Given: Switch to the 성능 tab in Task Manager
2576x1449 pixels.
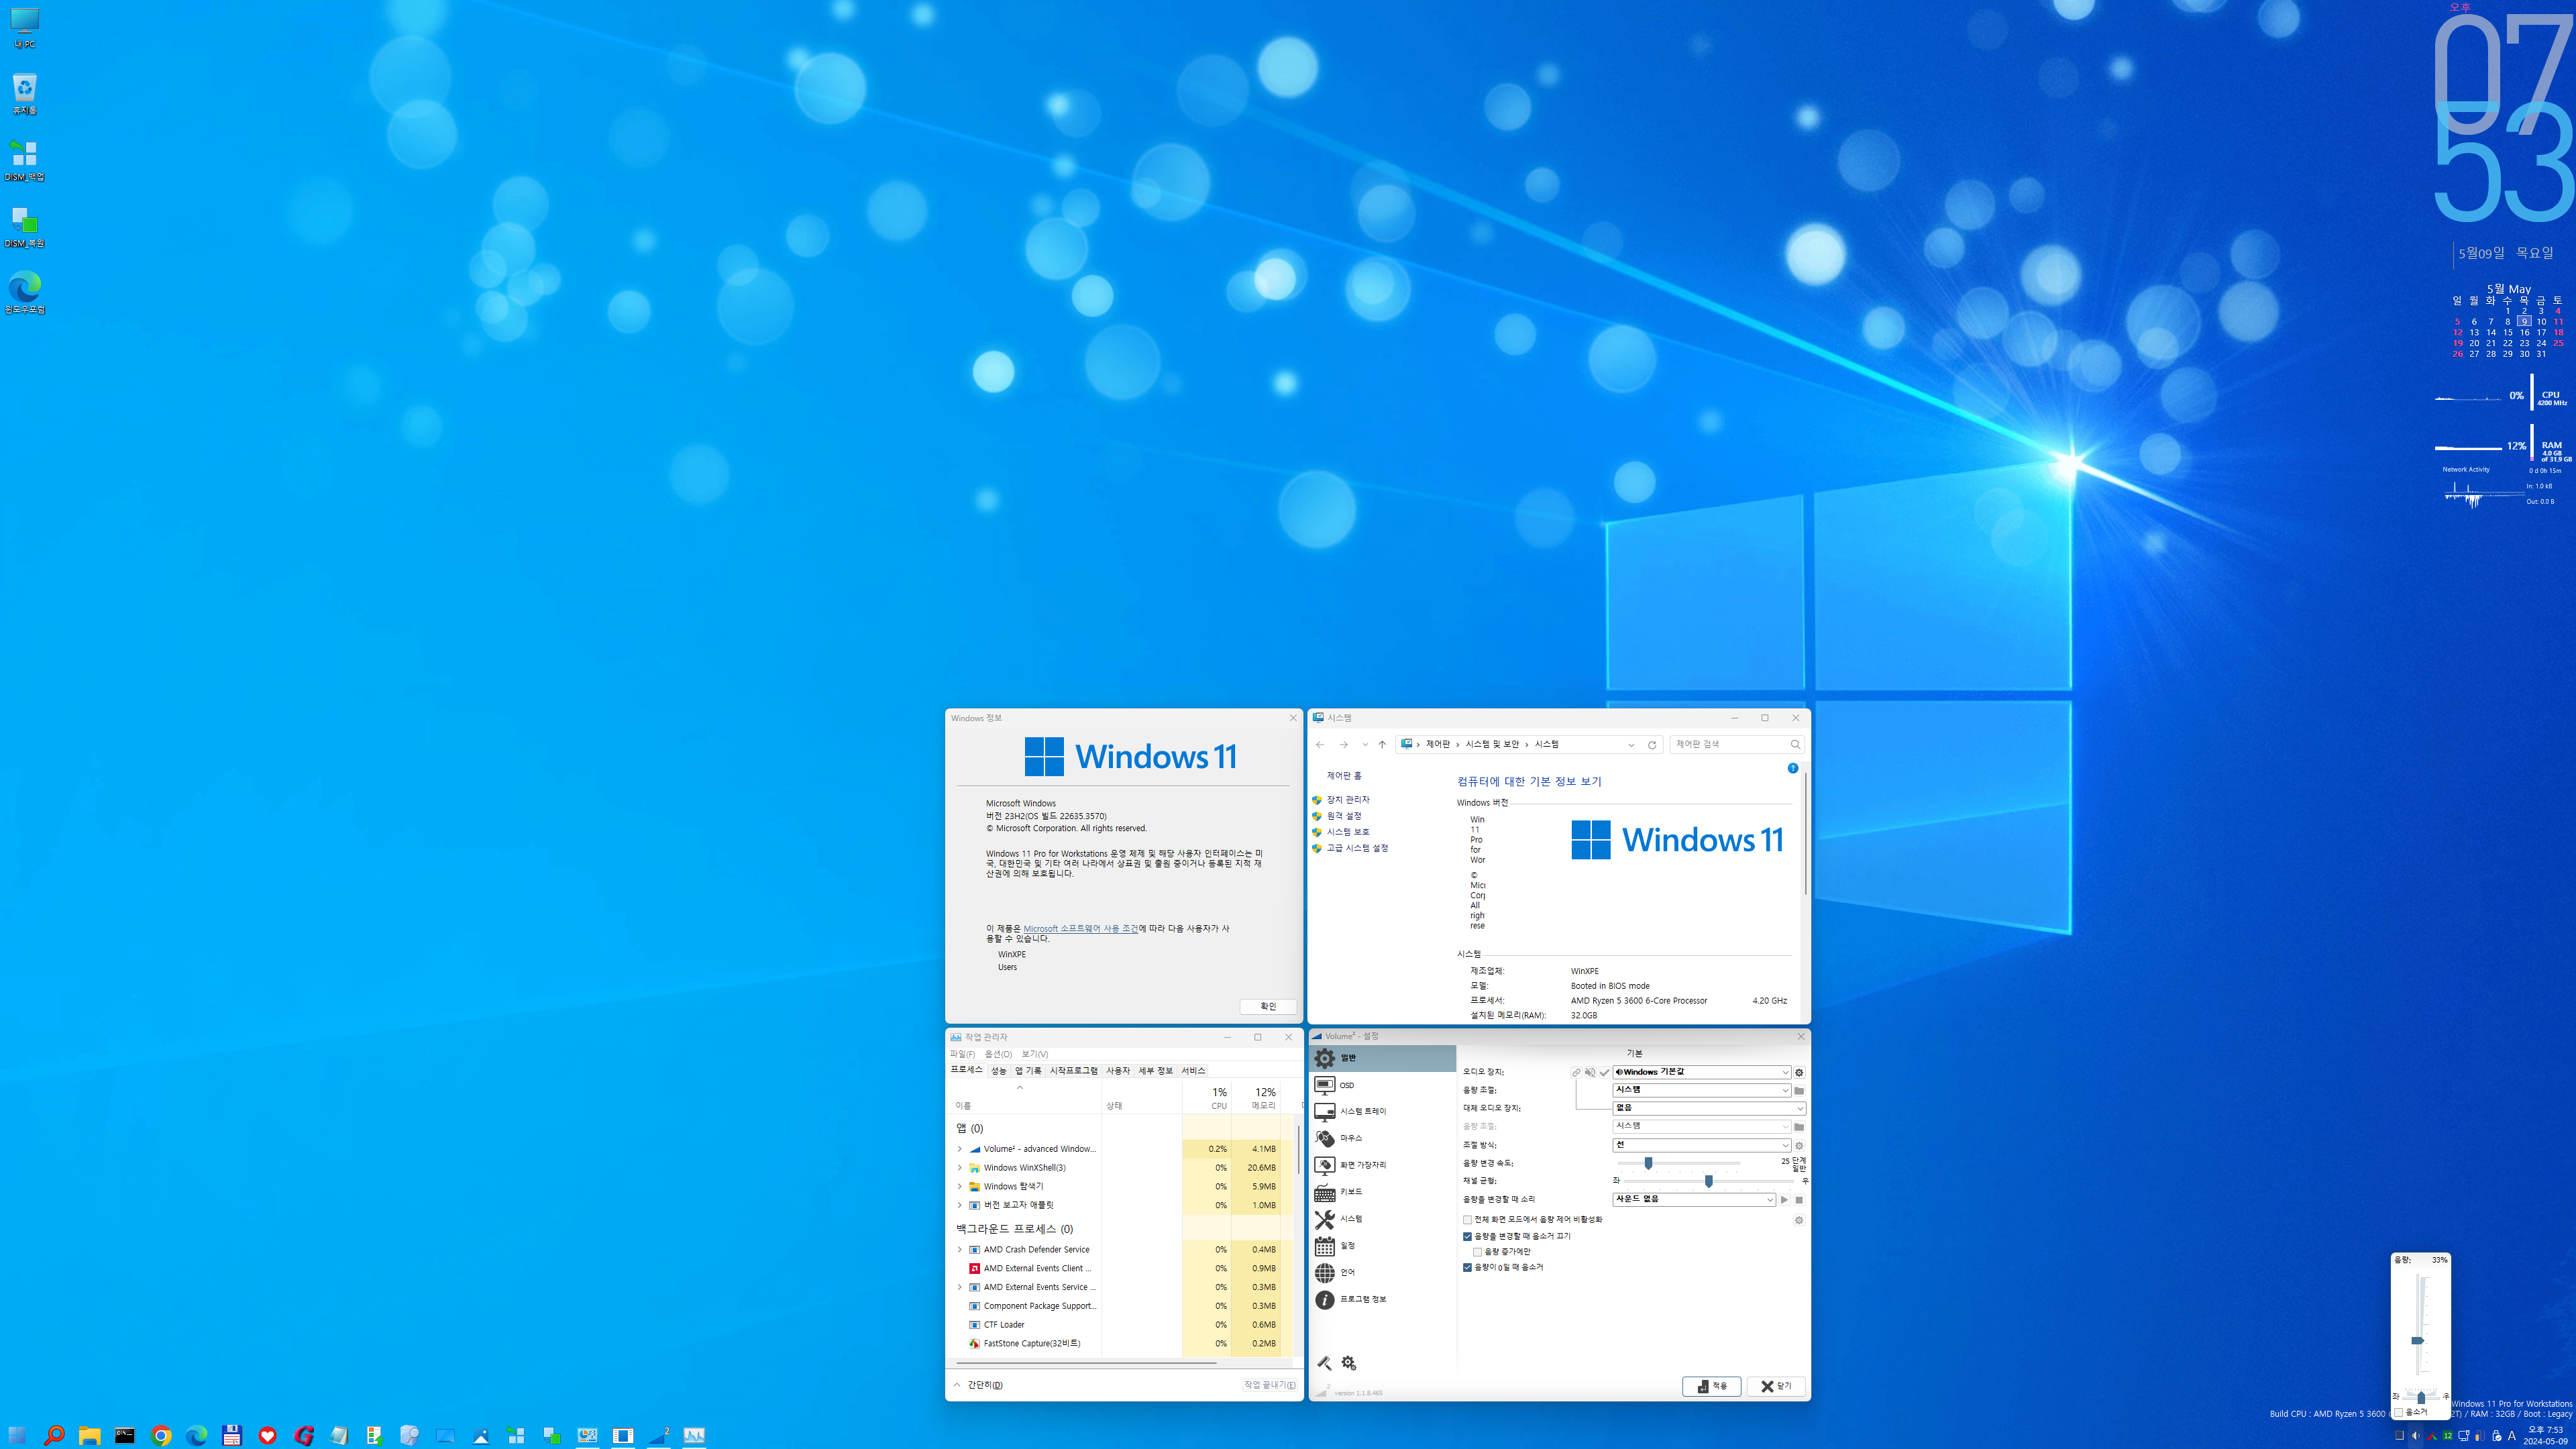Looking at the screenshot, I should tap(998, 1070).
